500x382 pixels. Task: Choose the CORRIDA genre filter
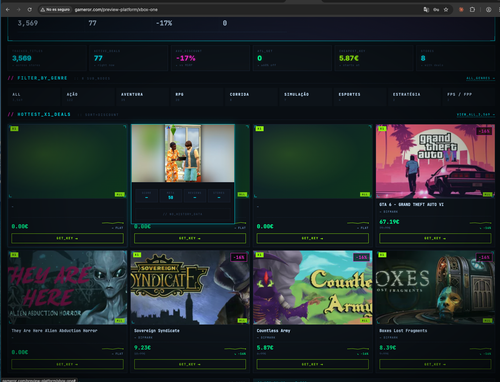tap(251, 97)
